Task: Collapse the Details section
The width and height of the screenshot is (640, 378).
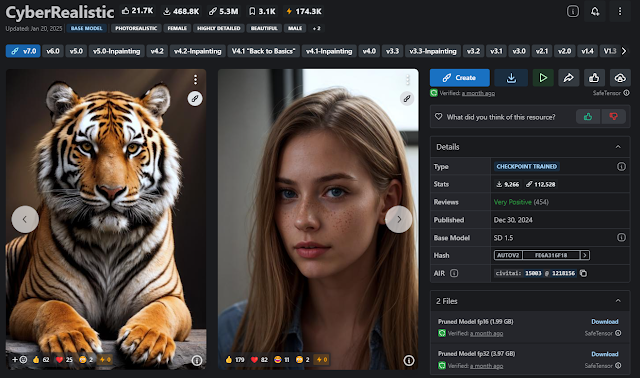Action: coord(618,147)
